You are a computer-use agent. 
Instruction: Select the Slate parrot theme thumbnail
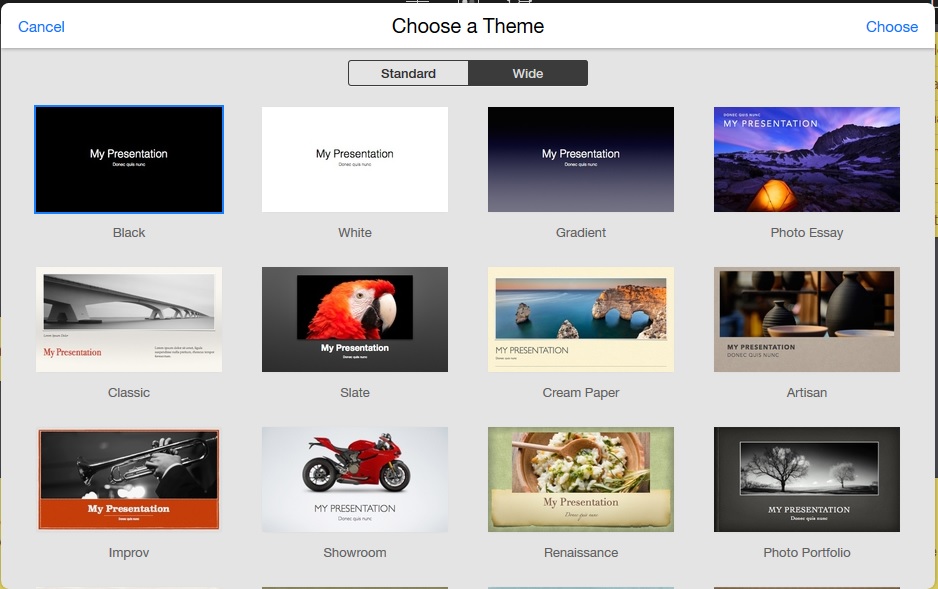(355, 319)
